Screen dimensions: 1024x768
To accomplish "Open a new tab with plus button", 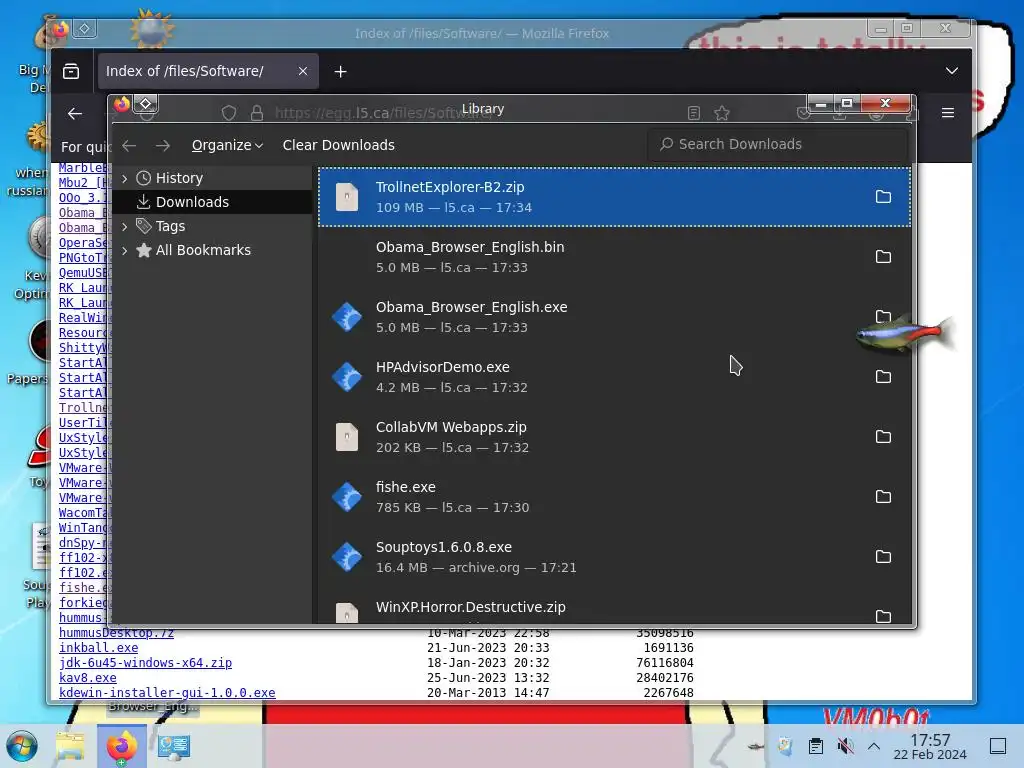I will (340, 71).
